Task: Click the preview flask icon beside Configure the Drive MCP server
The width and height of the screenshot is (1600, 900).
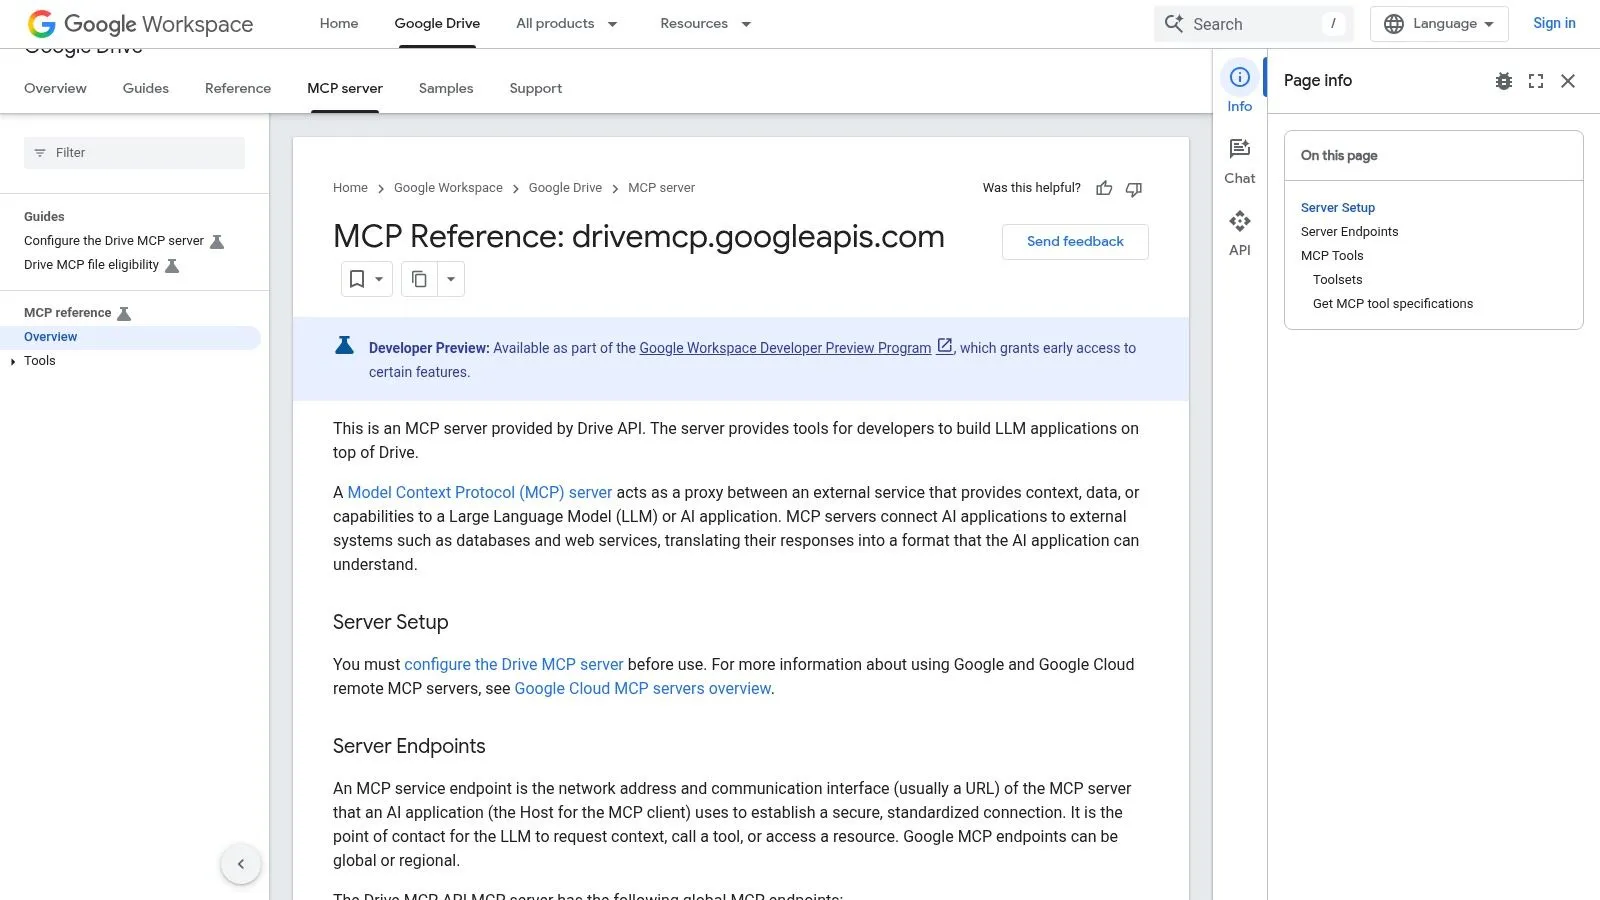Action: (217, 241)
